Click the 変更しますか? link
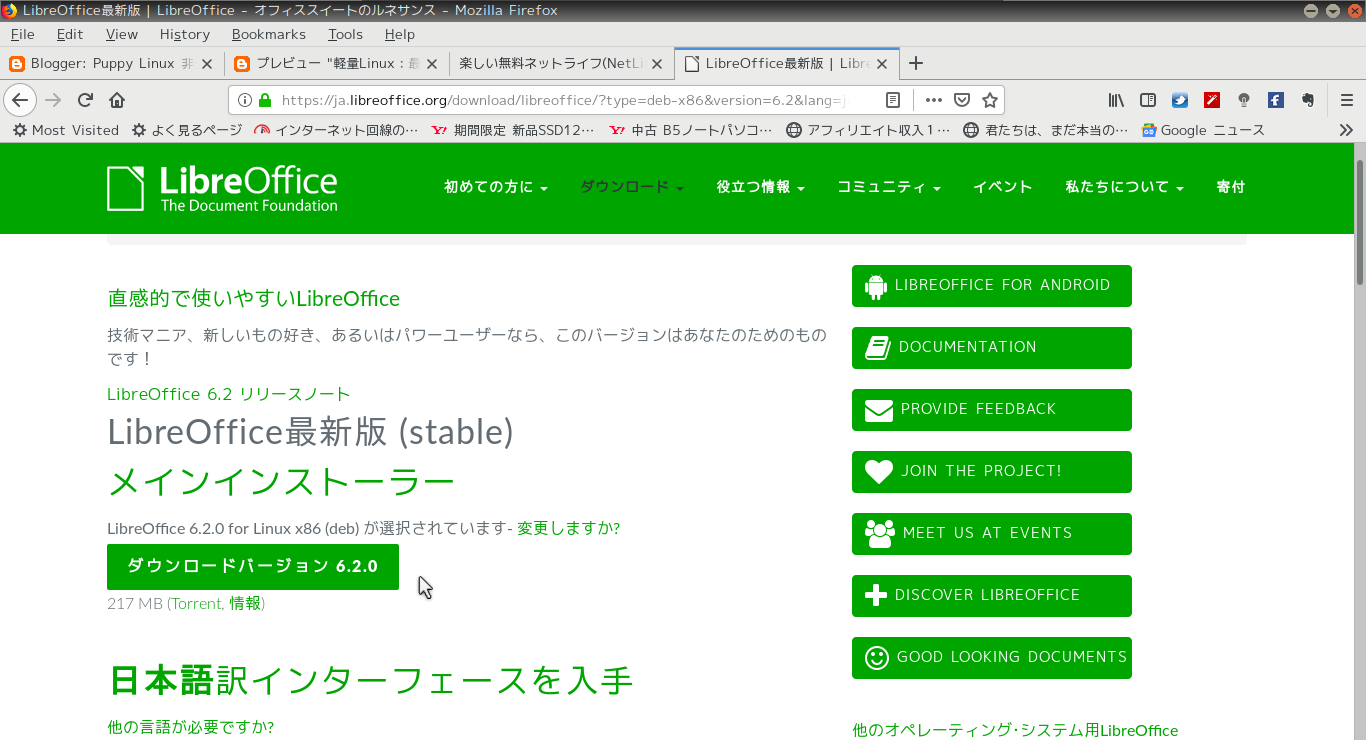Screen dimensions: 1366x740 [x=568, y=528]
